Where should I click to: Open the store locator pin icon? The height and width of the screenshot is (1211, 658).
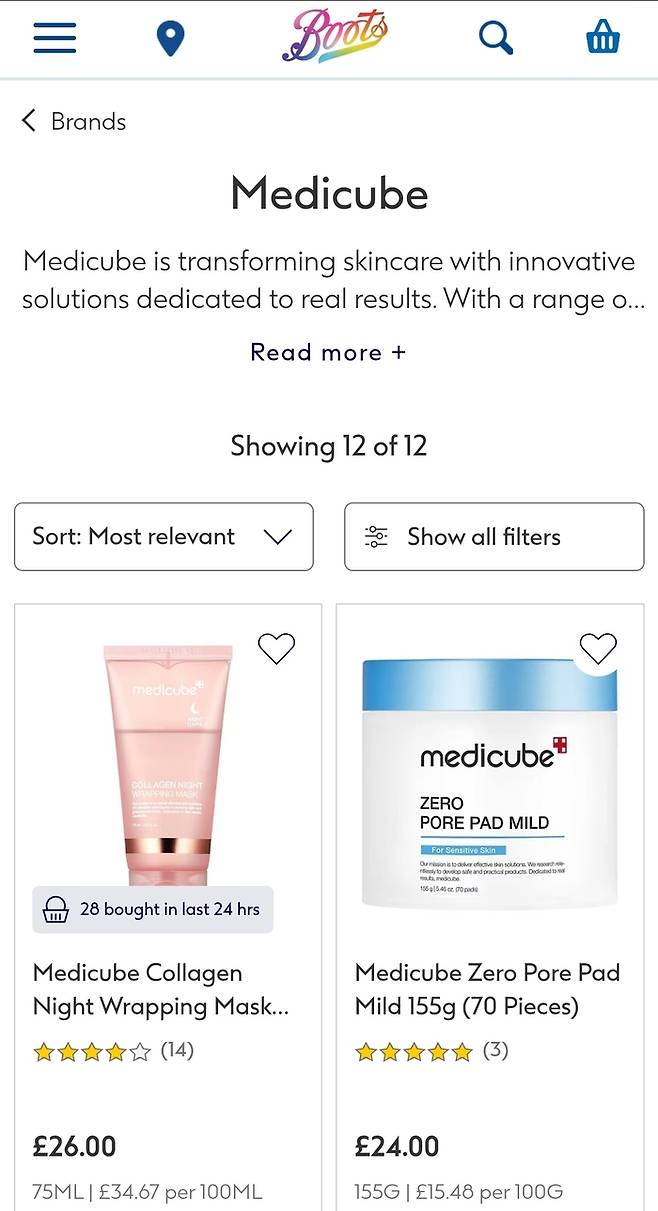pyautogui.click(x=171, y=39)
